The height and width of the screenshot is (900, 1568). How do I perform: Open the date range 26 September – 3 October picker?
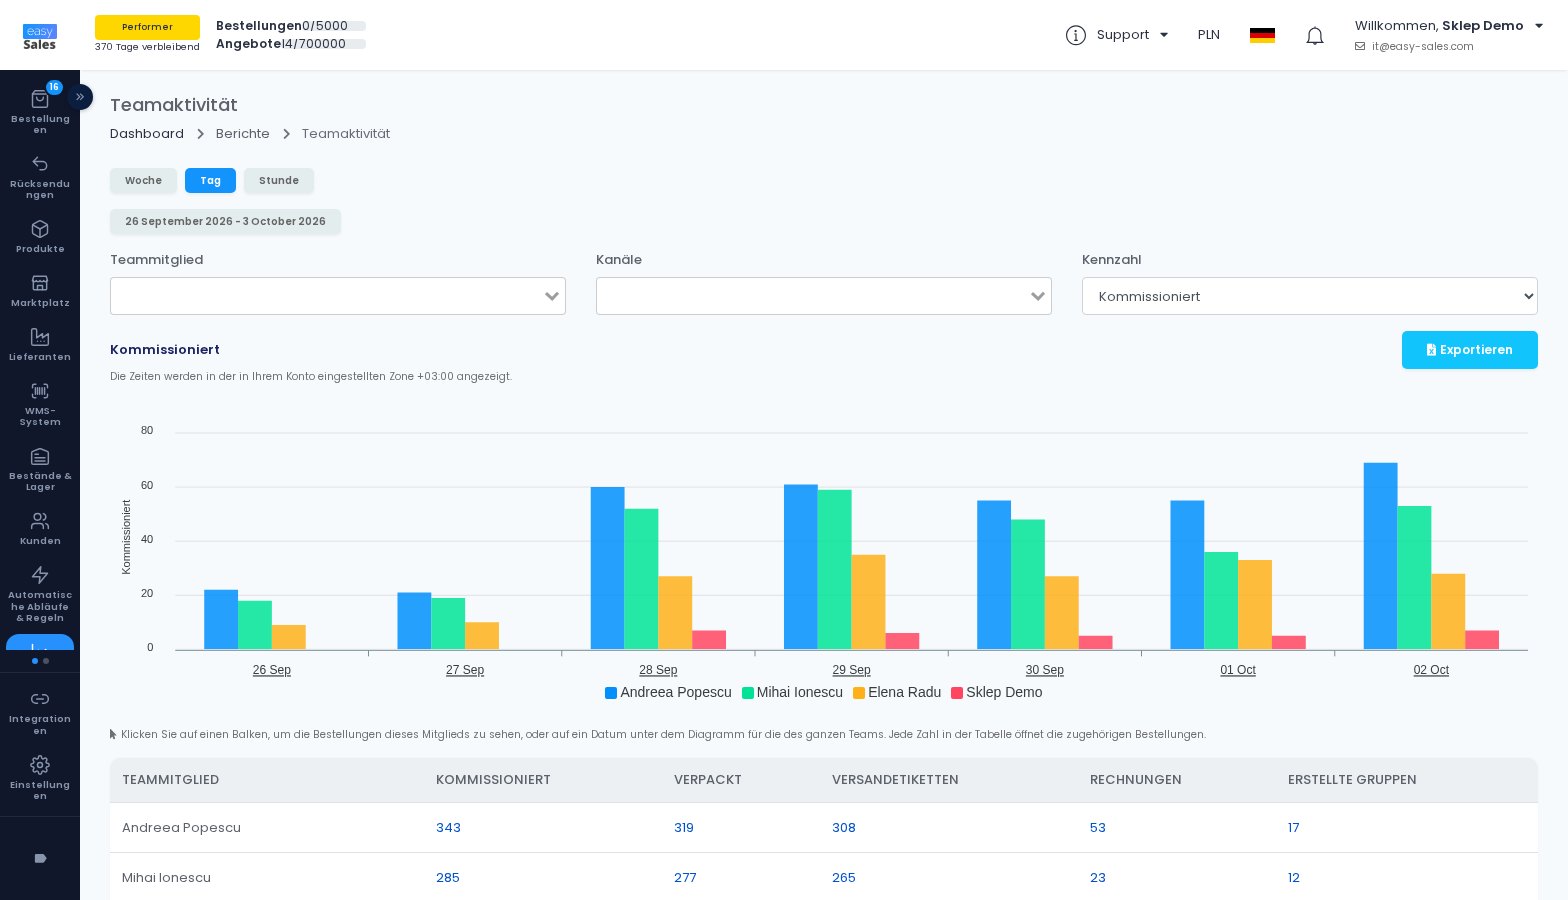pyautogui.click(x=225, y=222)
